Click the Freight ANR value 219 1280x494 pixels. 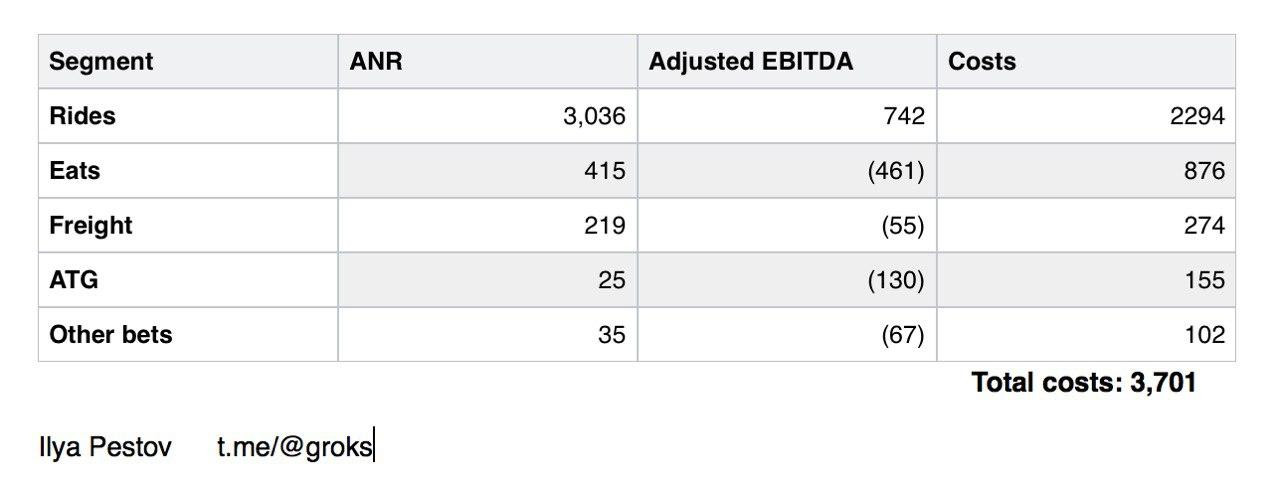click(x=604, y=226)
